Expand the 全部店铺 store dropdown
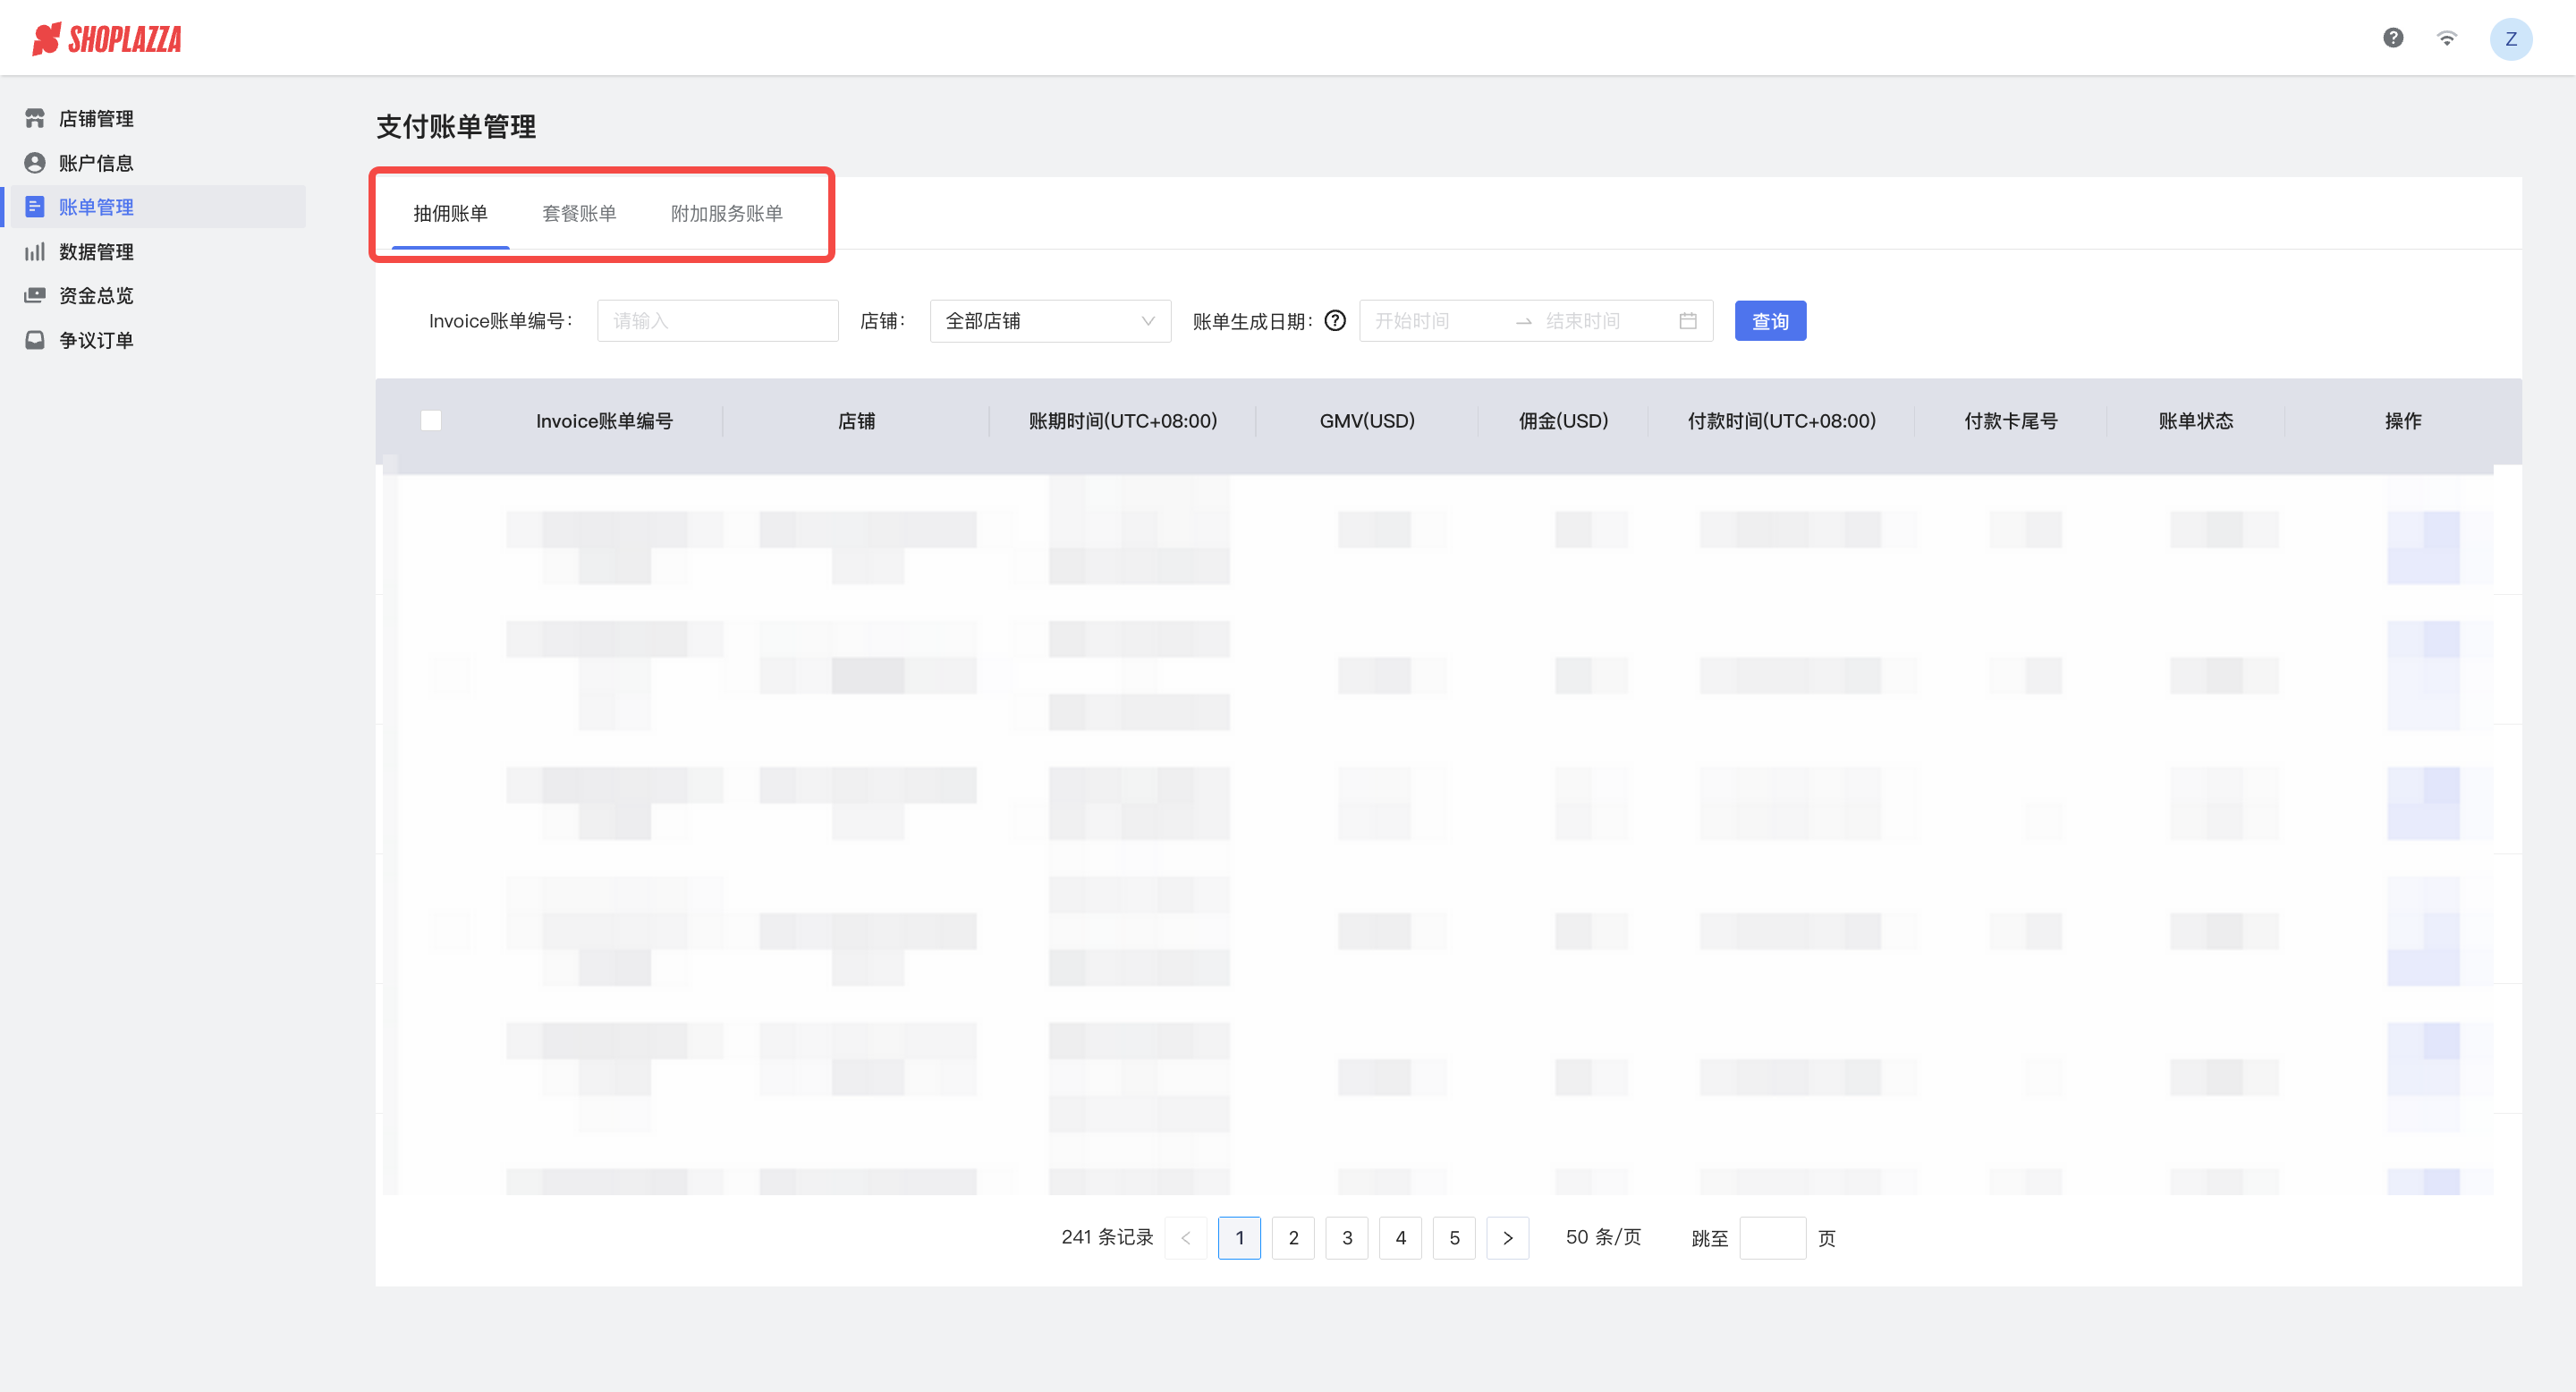2576x1392 pixels. click(x=1050, y=321)
